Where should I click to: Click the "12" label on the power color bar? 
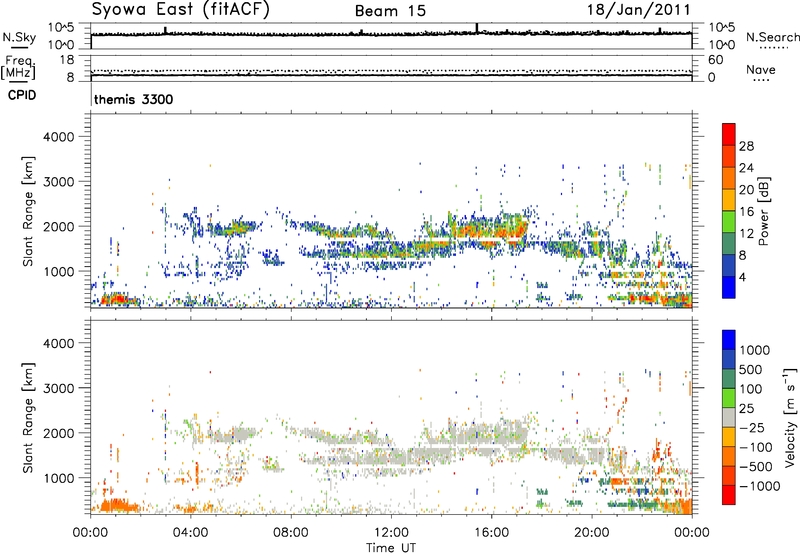(x=746, y=234)
